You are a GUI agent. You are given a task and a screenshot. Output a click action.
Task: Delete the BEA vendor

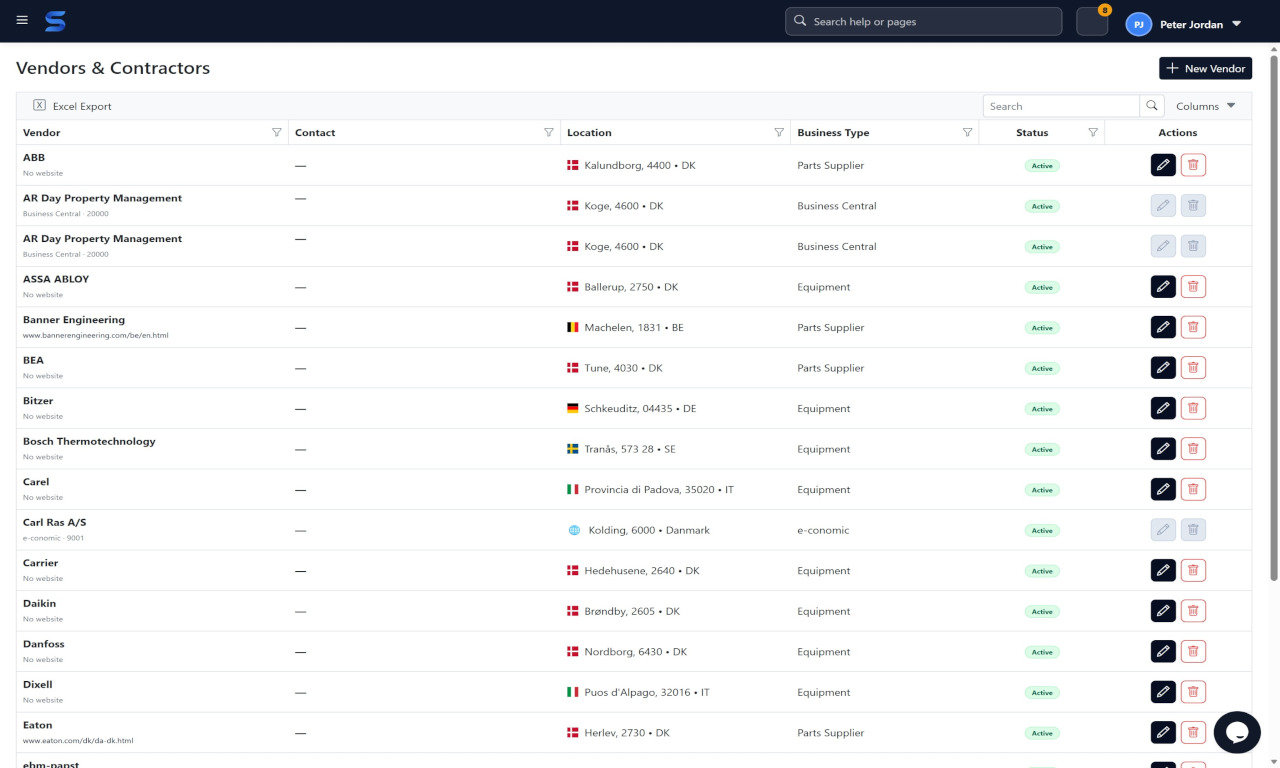click(1193, 368)
